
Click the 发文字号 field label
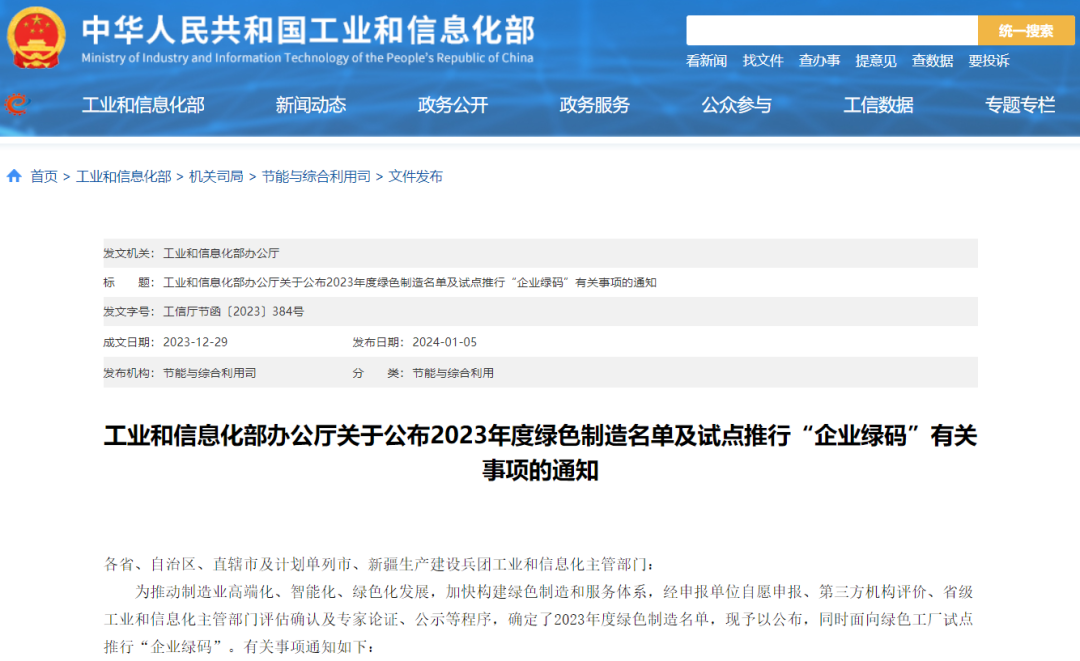[129, 312]
